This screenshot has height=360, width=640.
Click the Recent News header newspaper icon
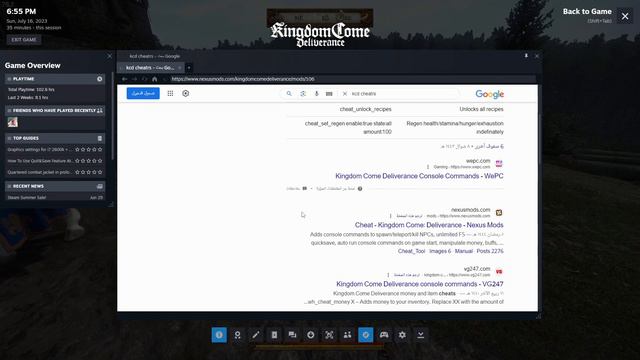pos(100,186)
